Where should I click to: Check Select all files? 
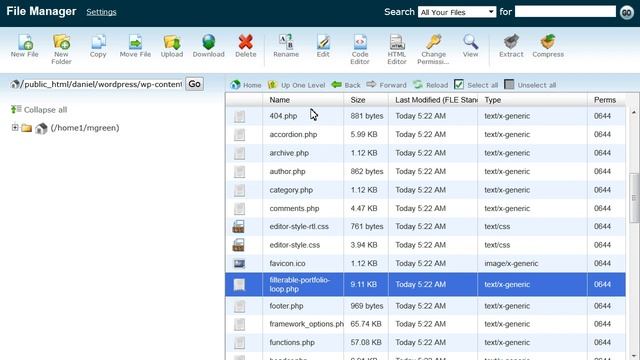point(459,84)
